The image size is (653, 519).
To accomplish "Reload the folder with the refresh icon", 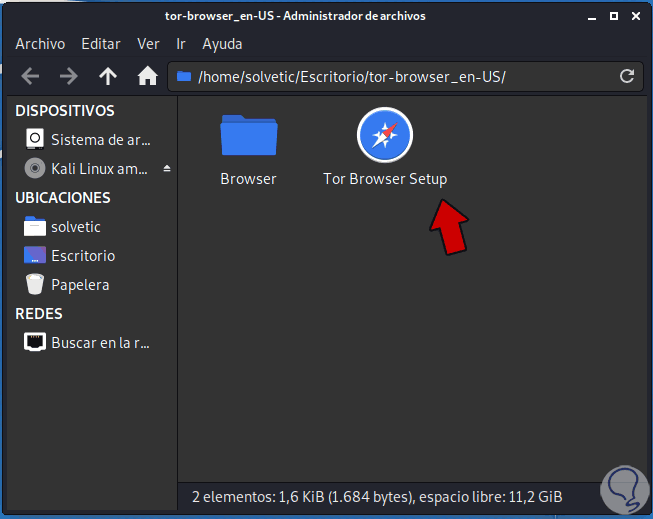I will pos(627,76).
